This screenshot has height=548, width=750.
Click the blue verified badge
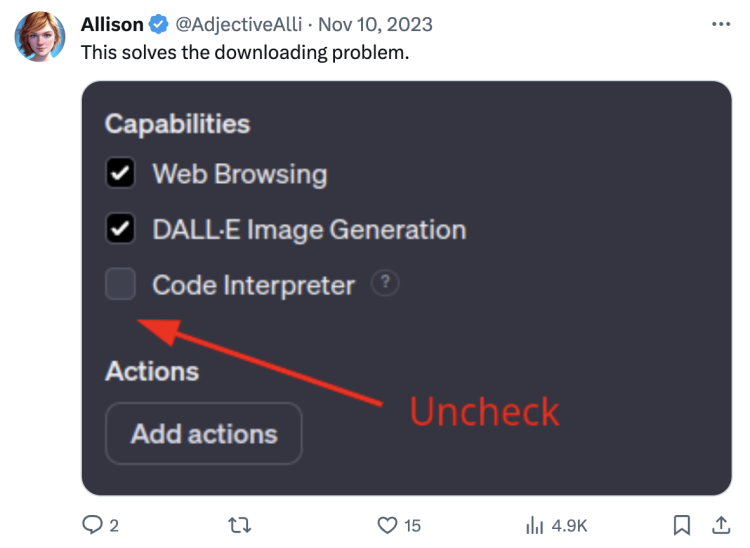(159, 23)
